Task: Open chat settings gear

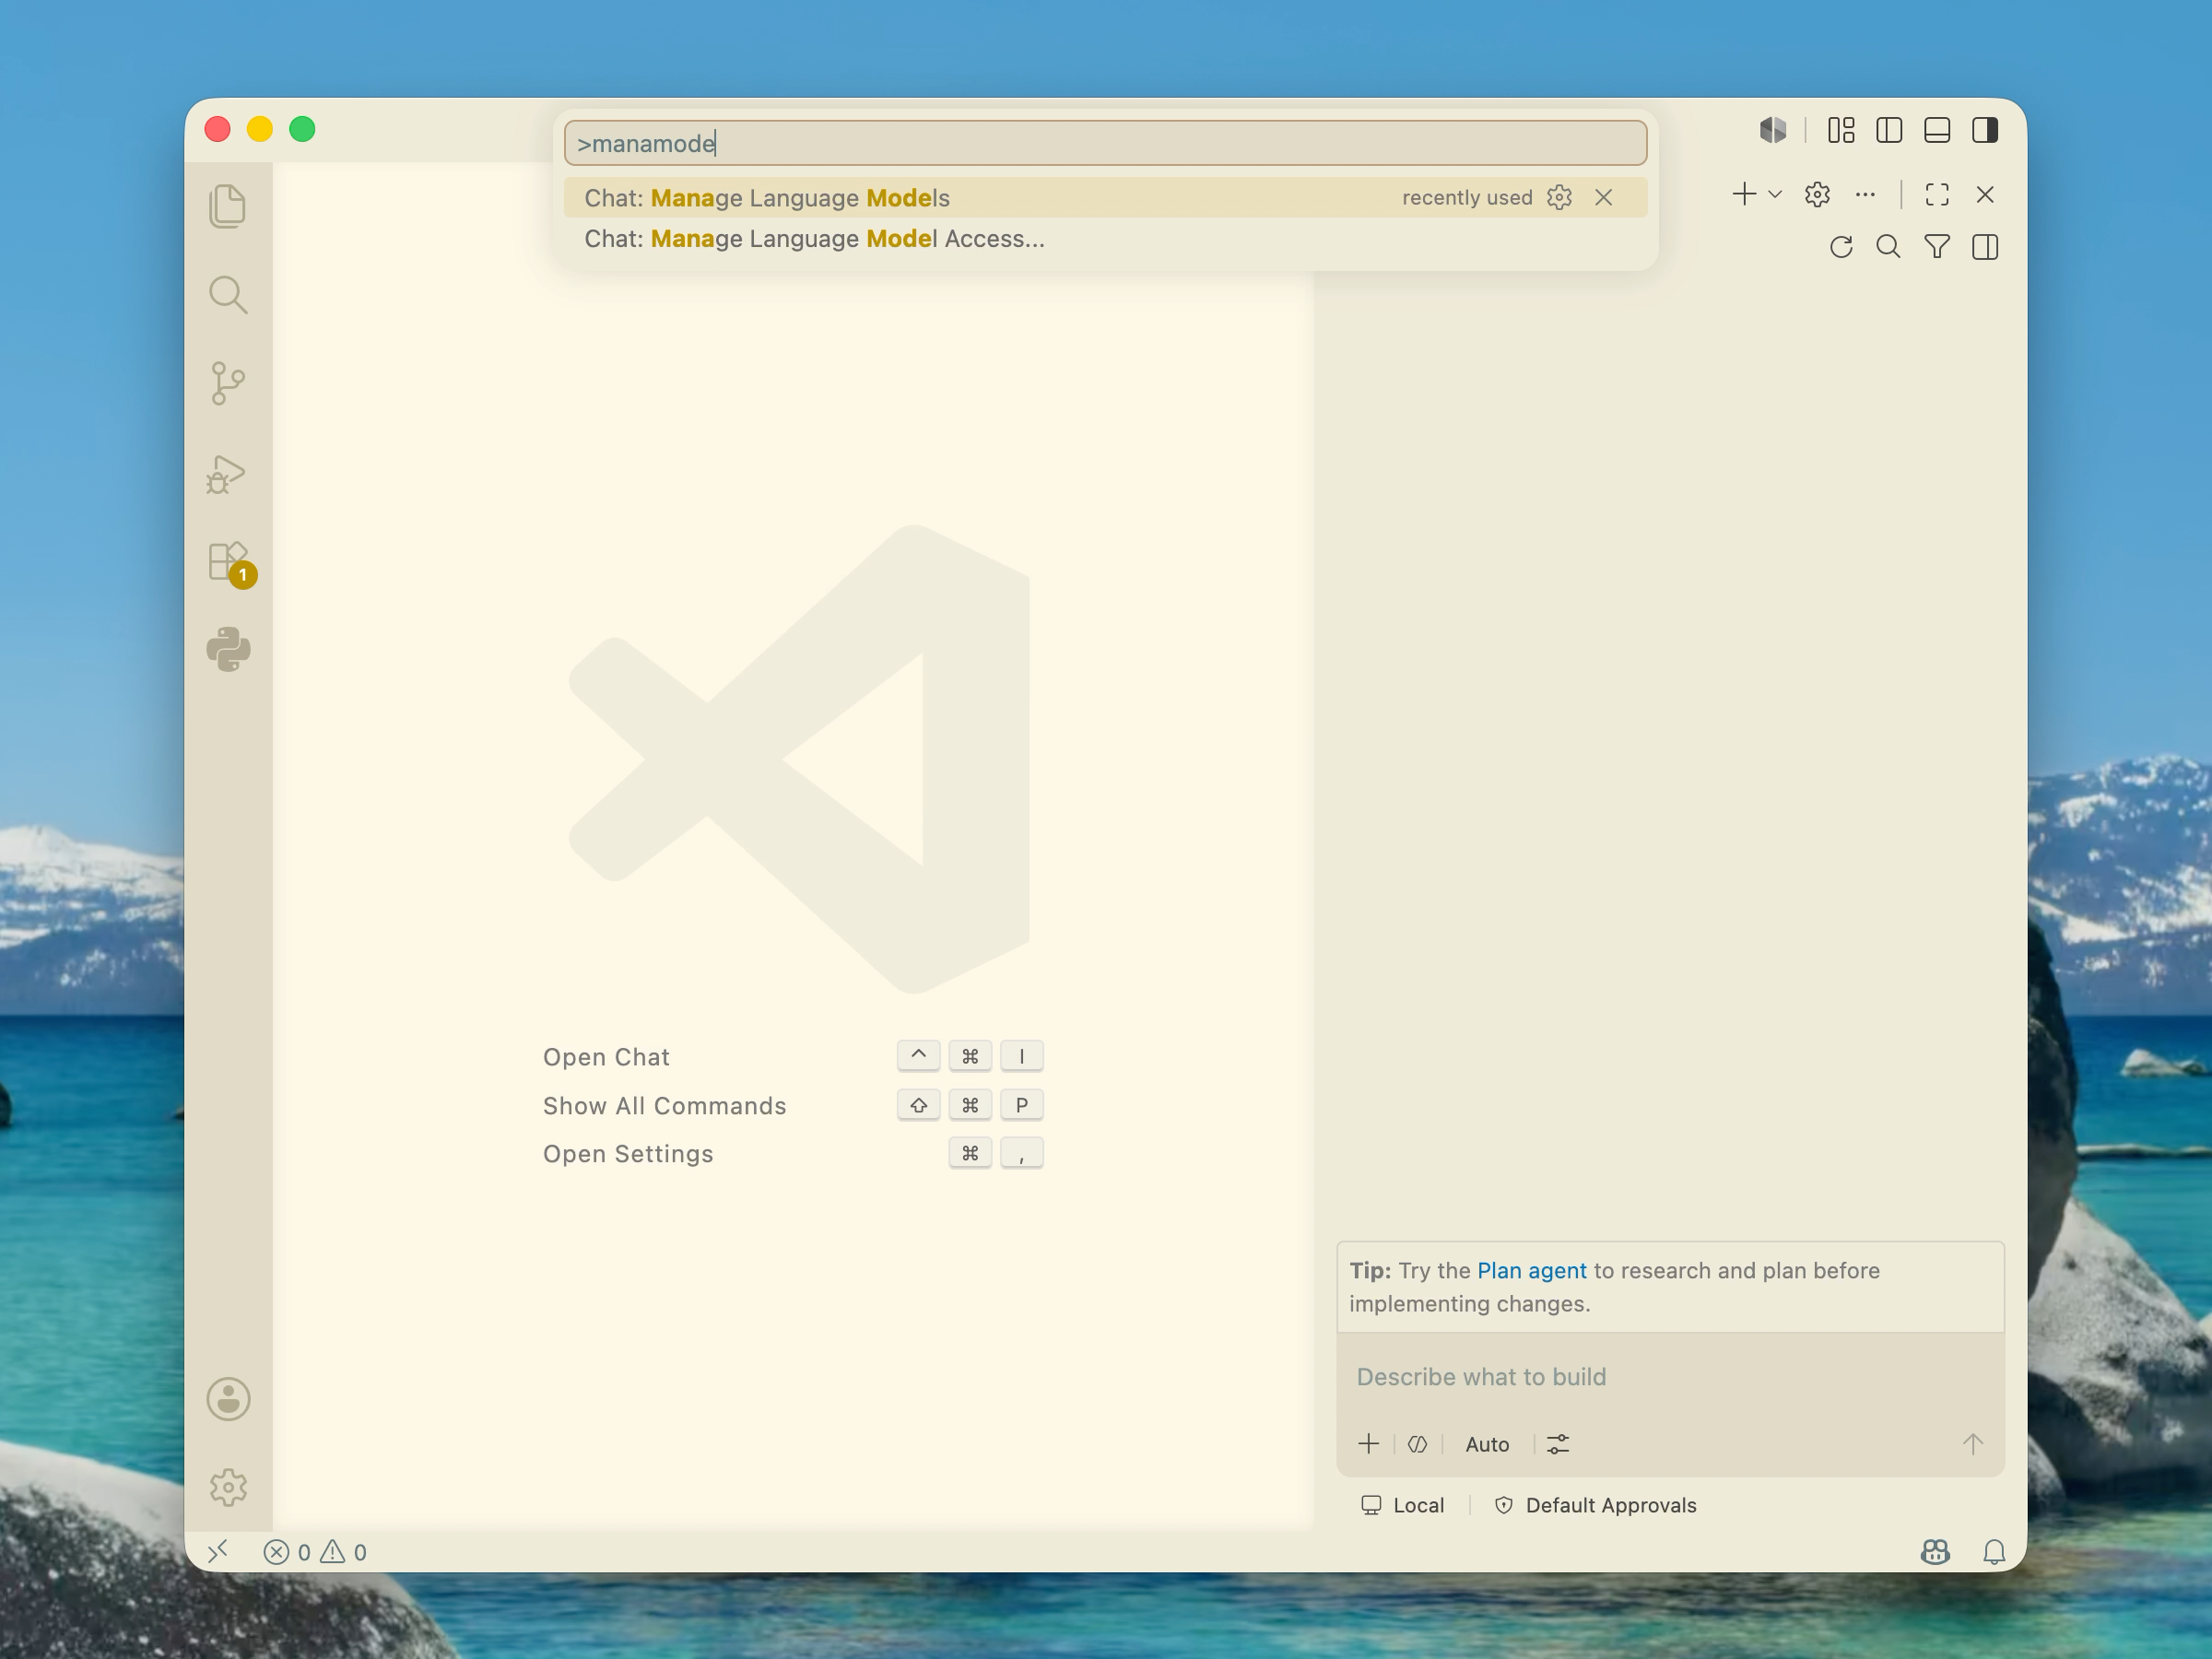Action: coord(1817,194)
